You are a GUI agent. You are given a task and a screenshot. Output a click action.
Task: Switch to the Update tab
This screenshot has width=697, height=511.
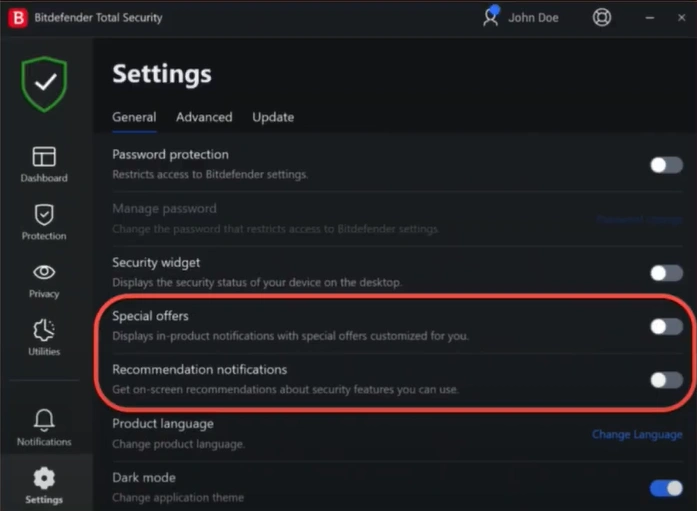273,117
